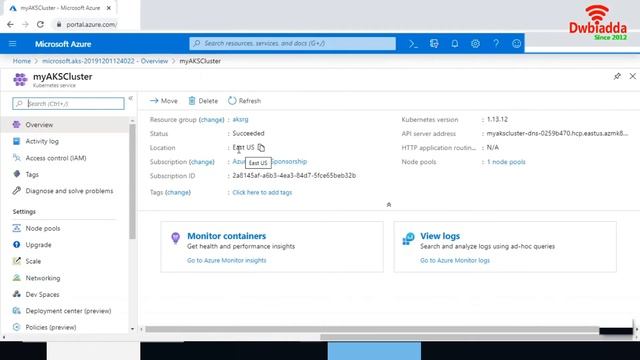Select Overview in the left menu
The height and width of the screenshot is (360, 640).
(x=65, y=124)
